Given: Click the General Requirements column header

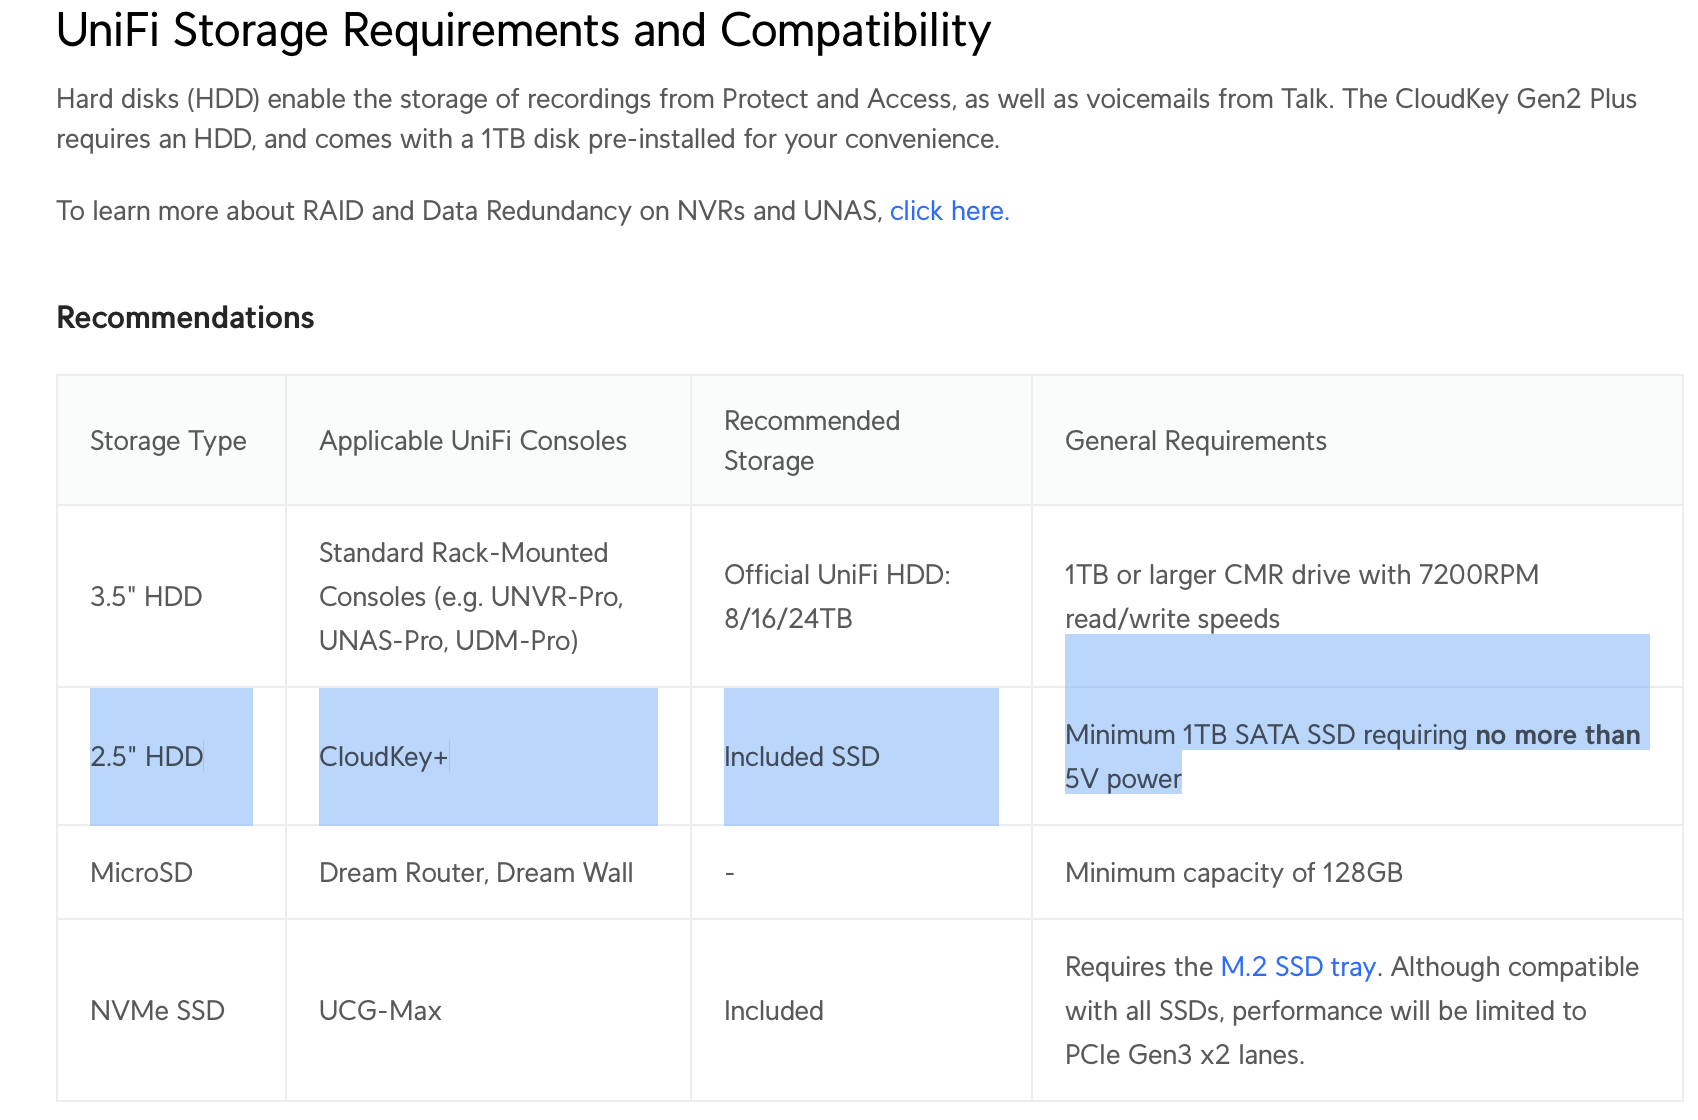Looking at the screenshot, I should click(1195, 441).
